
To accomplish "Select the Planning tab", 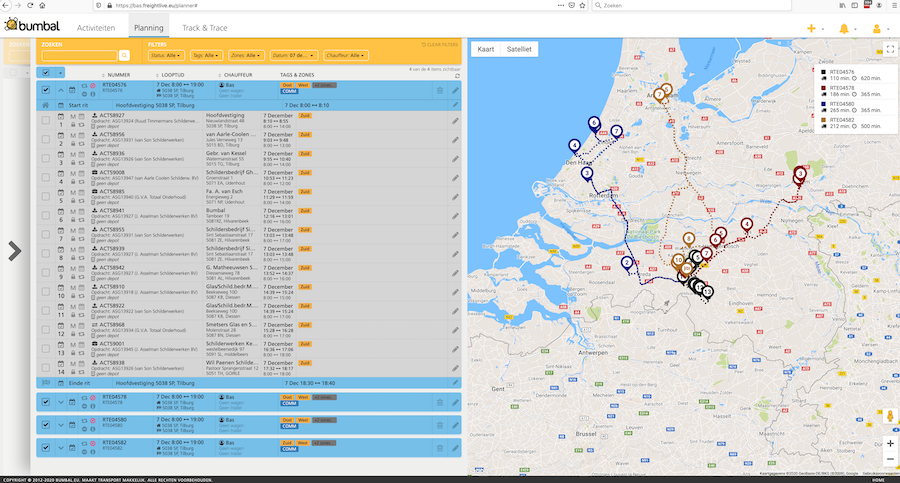I will pos(149,28).
